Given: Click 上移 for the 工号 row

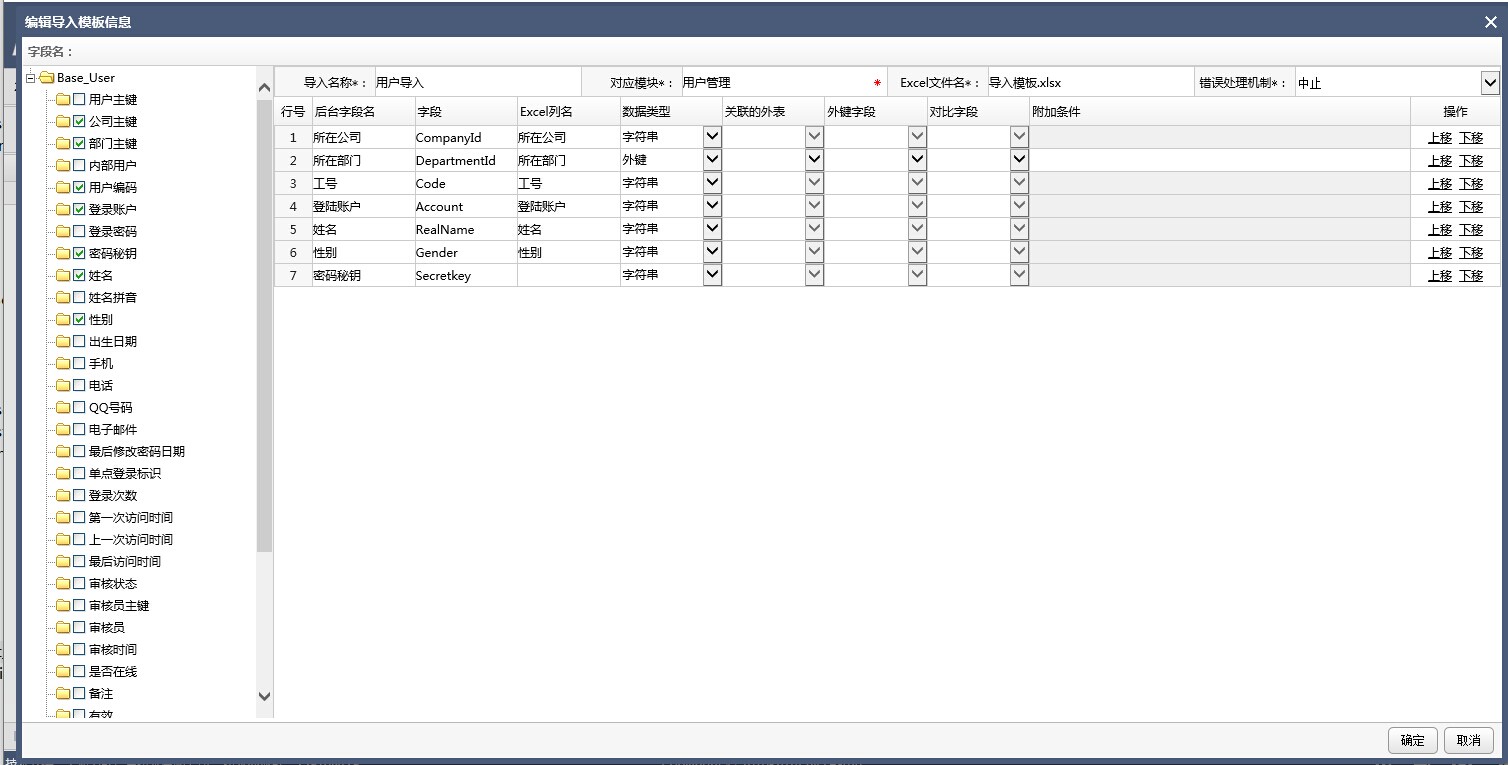Looking at the screenshot, I should click(1439, 184).
